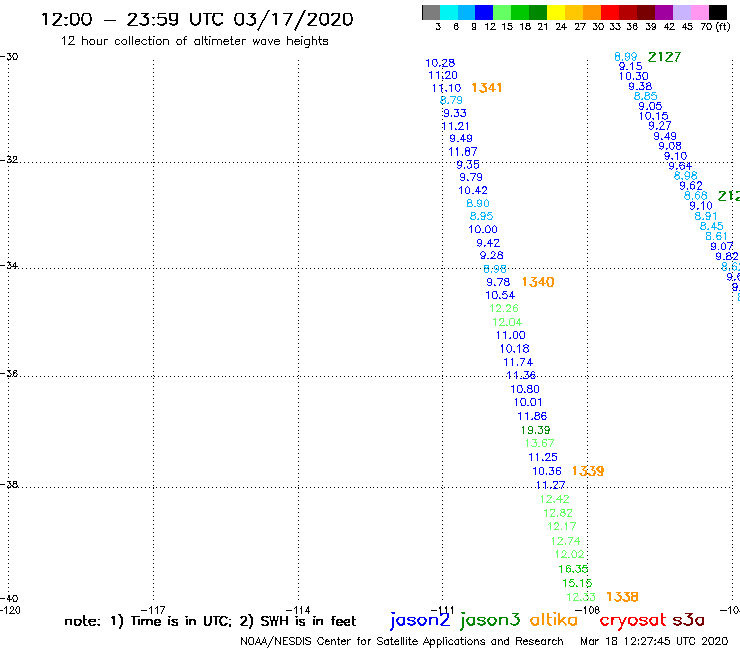The width and height of the screenshot is (740, 650).
Task: Click wave height value 11.00
Action: tap(511, 335)
